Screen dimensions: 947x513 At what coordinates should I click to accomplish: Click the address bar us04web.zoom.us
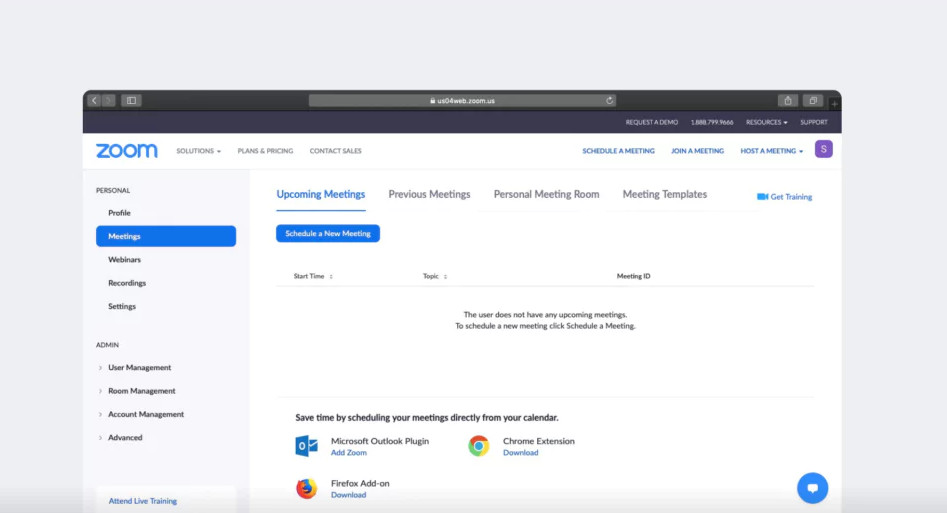[462, 101]
